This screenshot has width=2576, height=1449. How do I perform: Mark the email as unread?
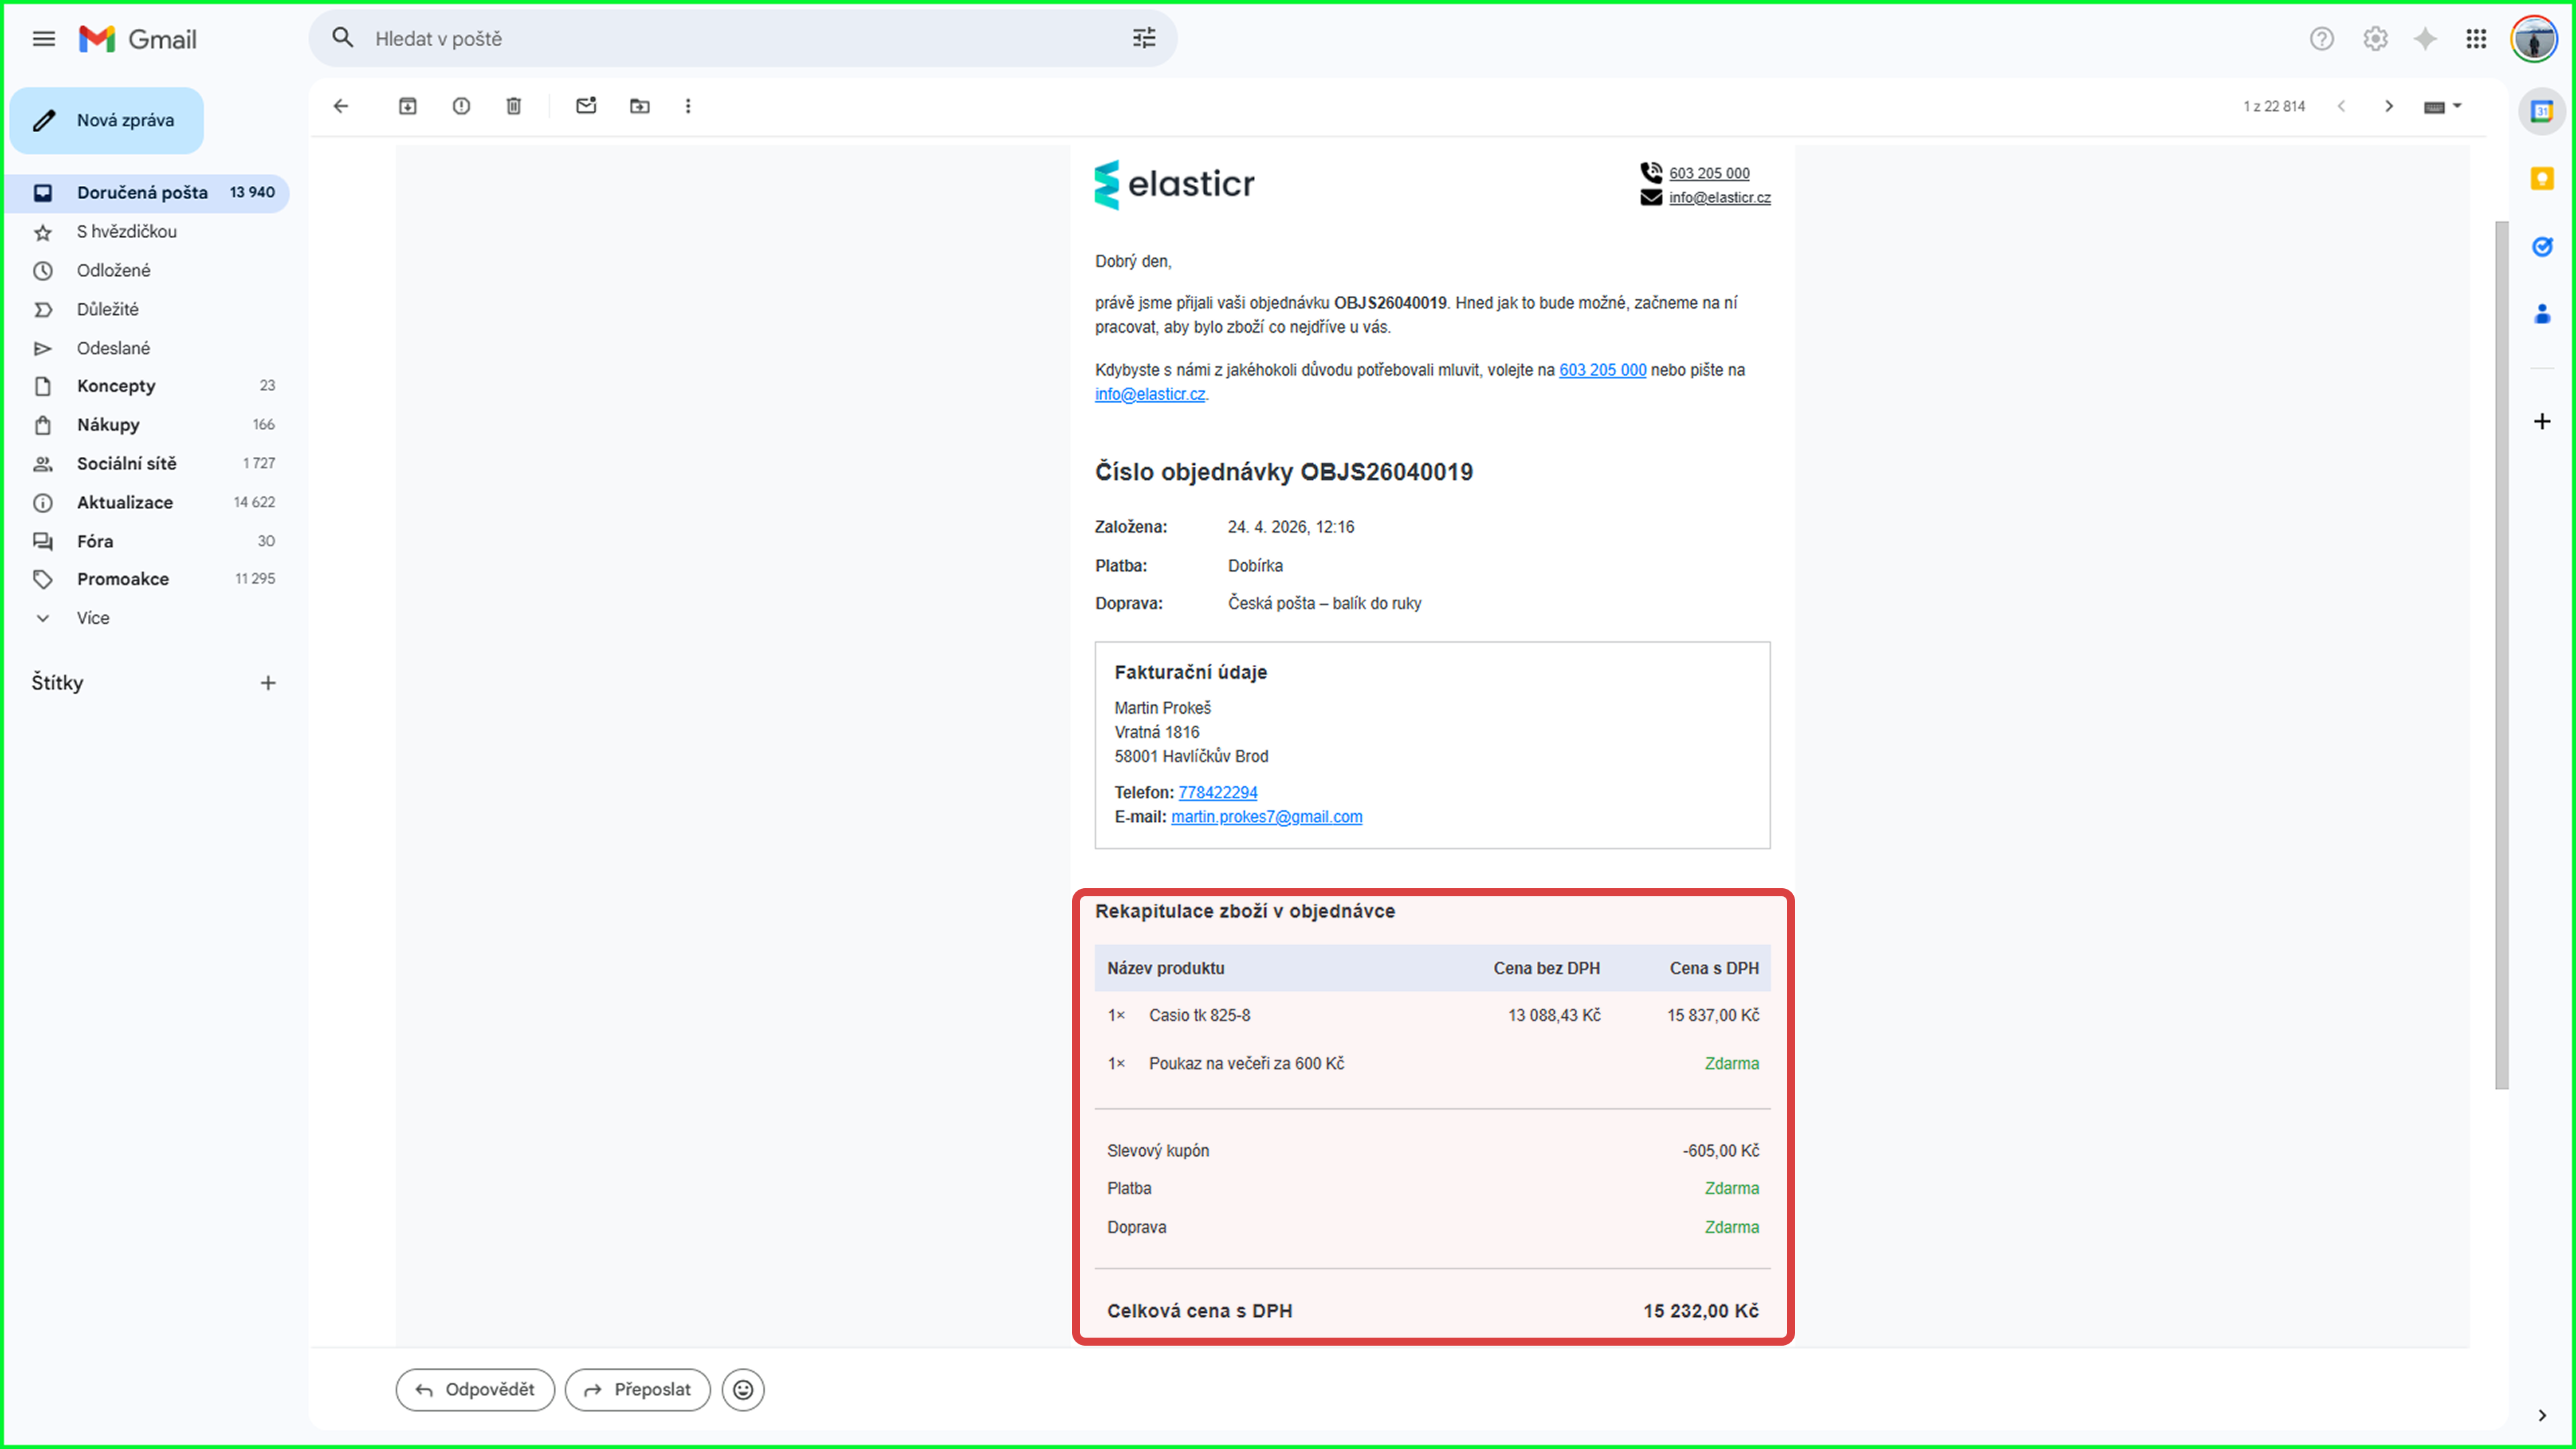click(586, 106)
